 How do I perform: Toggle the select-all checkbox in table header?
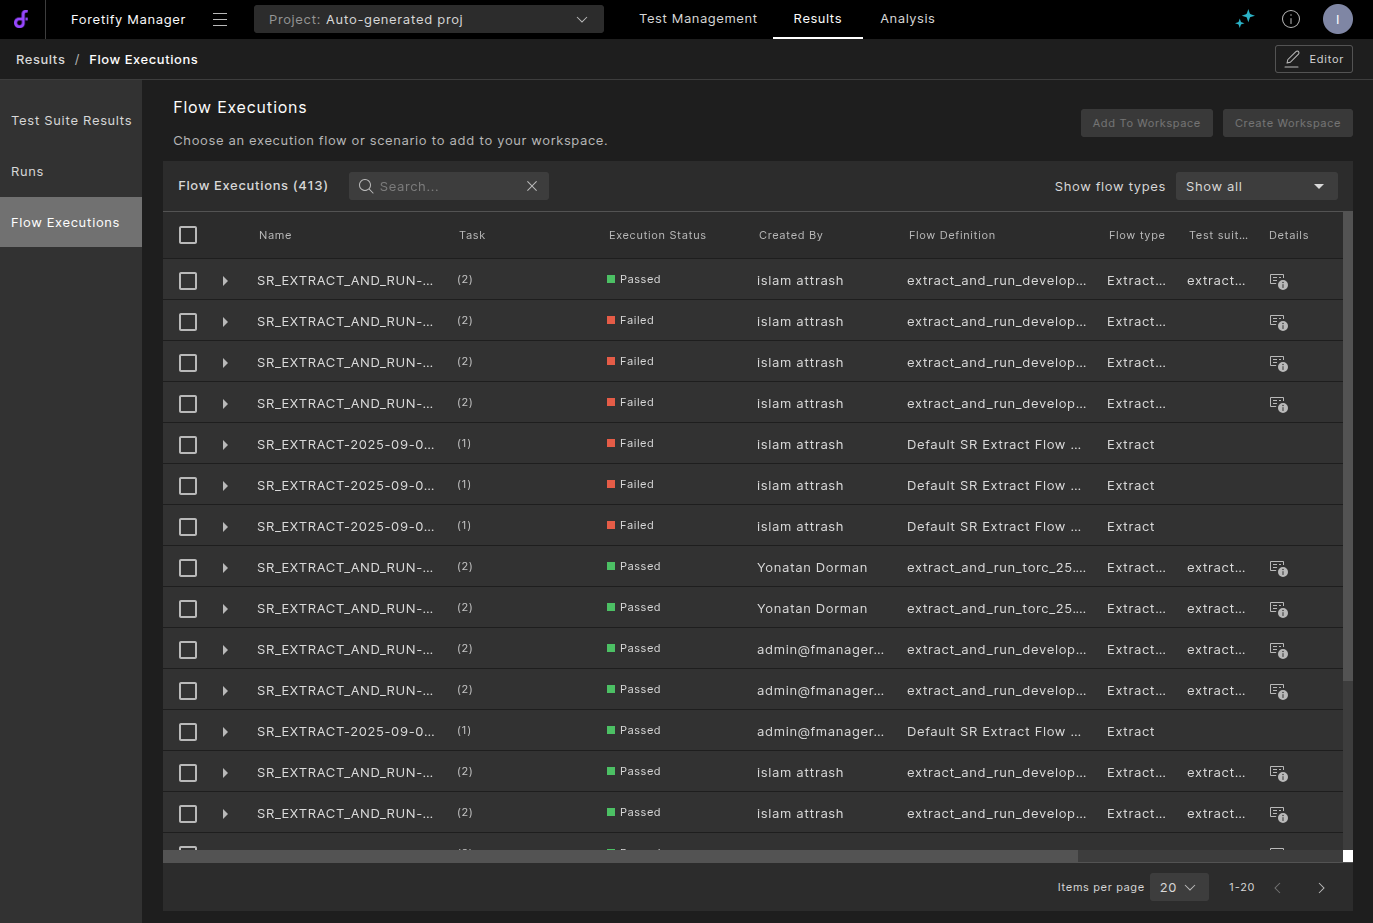point(188,235)
